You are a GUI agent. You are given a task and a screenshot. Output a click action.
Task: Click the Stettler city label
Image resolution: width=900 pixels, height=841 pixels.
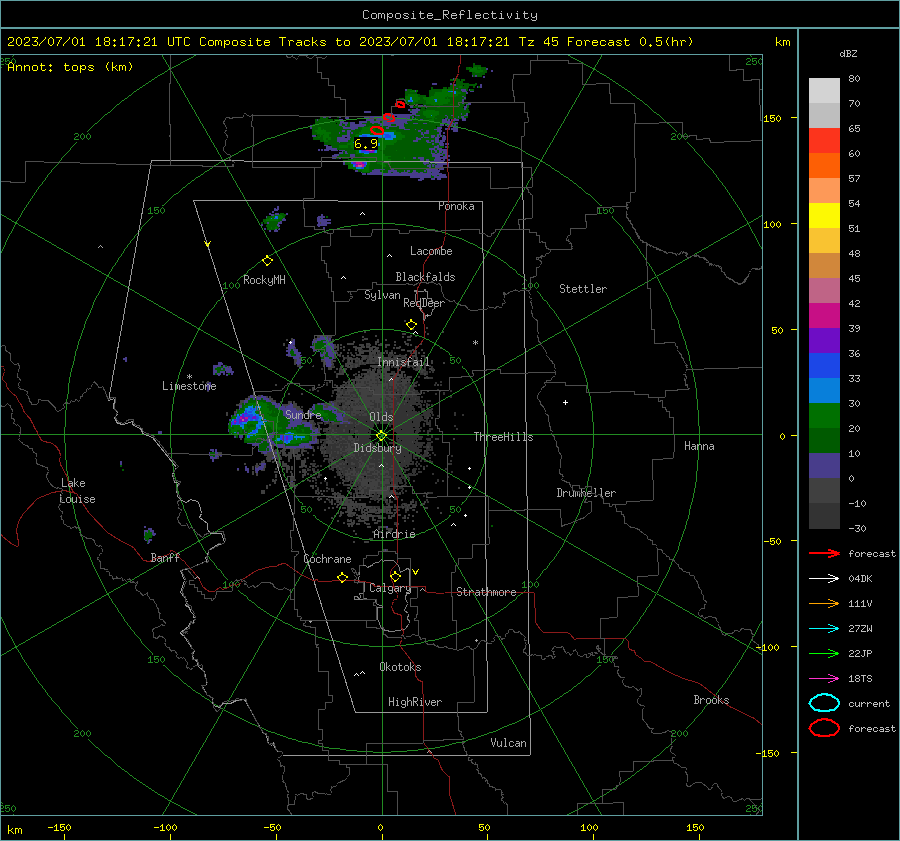(x=583, y=289)
